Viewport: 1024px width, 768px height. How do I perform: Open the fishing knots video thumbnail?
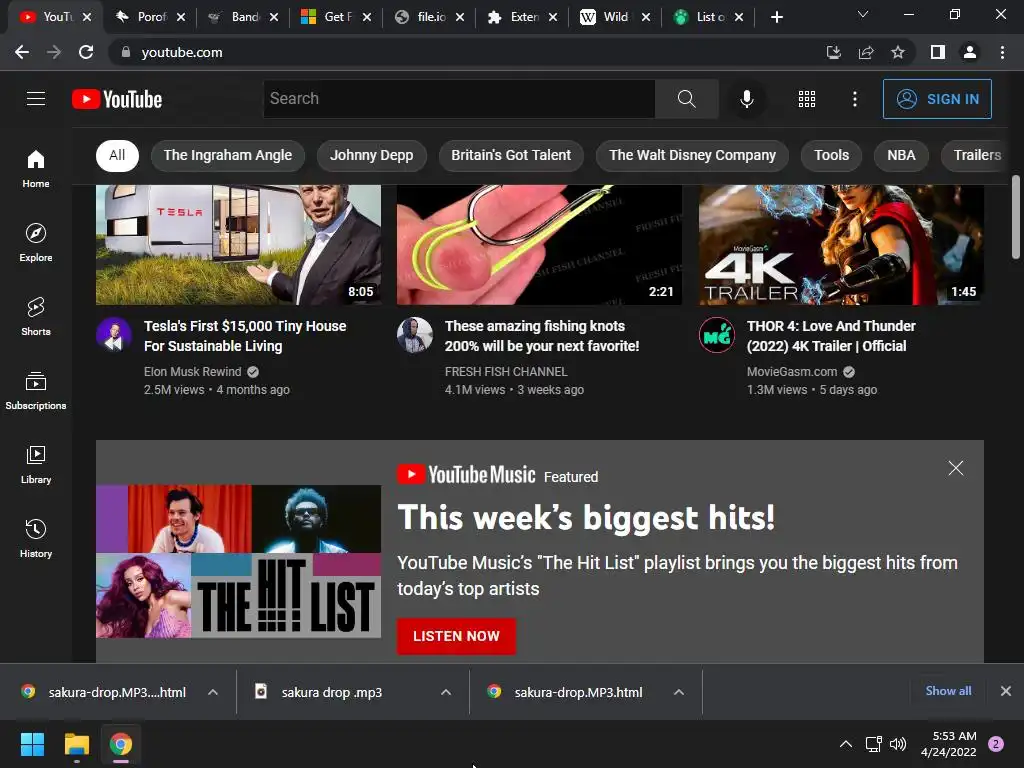coord(539,245)
